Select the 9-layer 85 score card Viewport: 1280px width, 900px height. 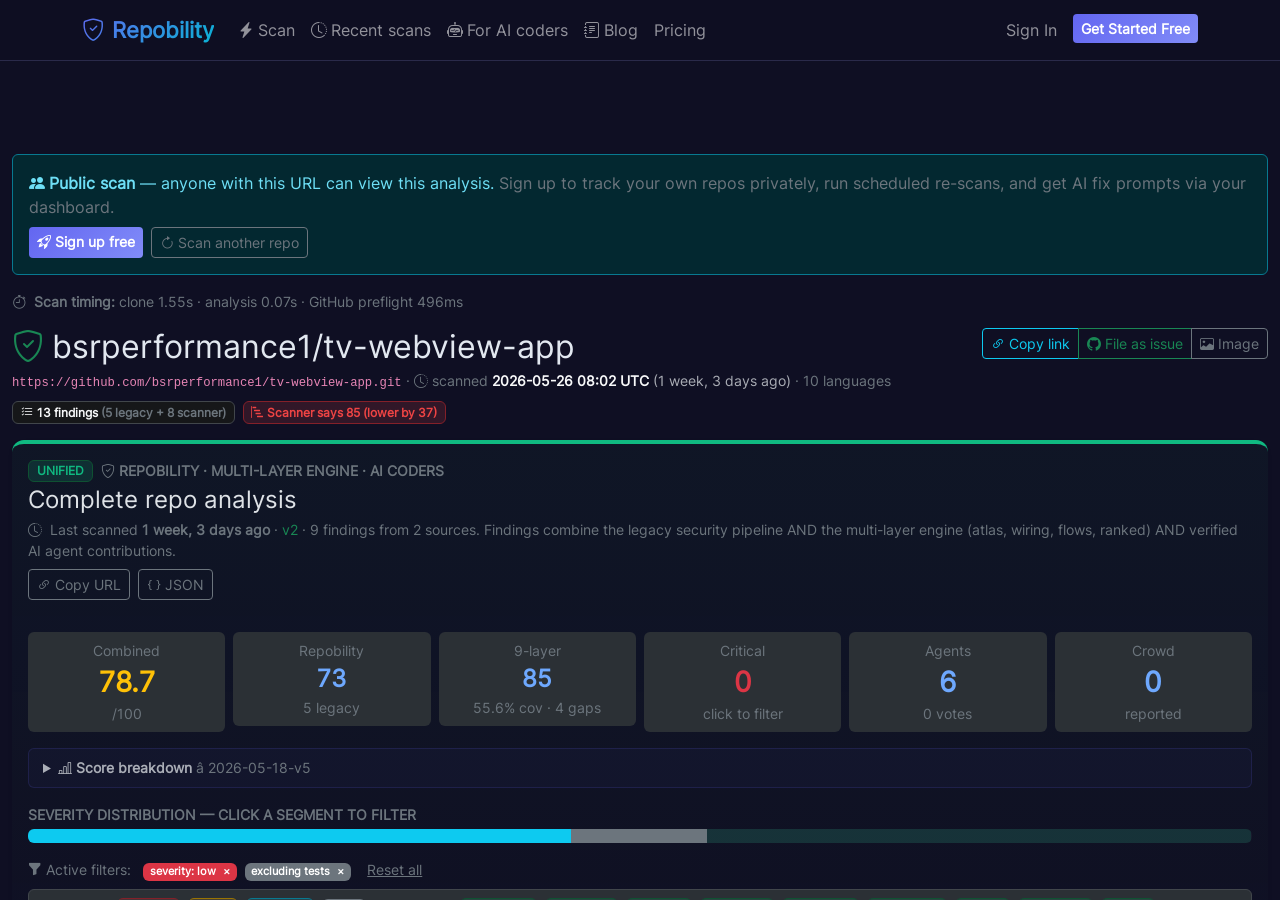click(537, 679)
